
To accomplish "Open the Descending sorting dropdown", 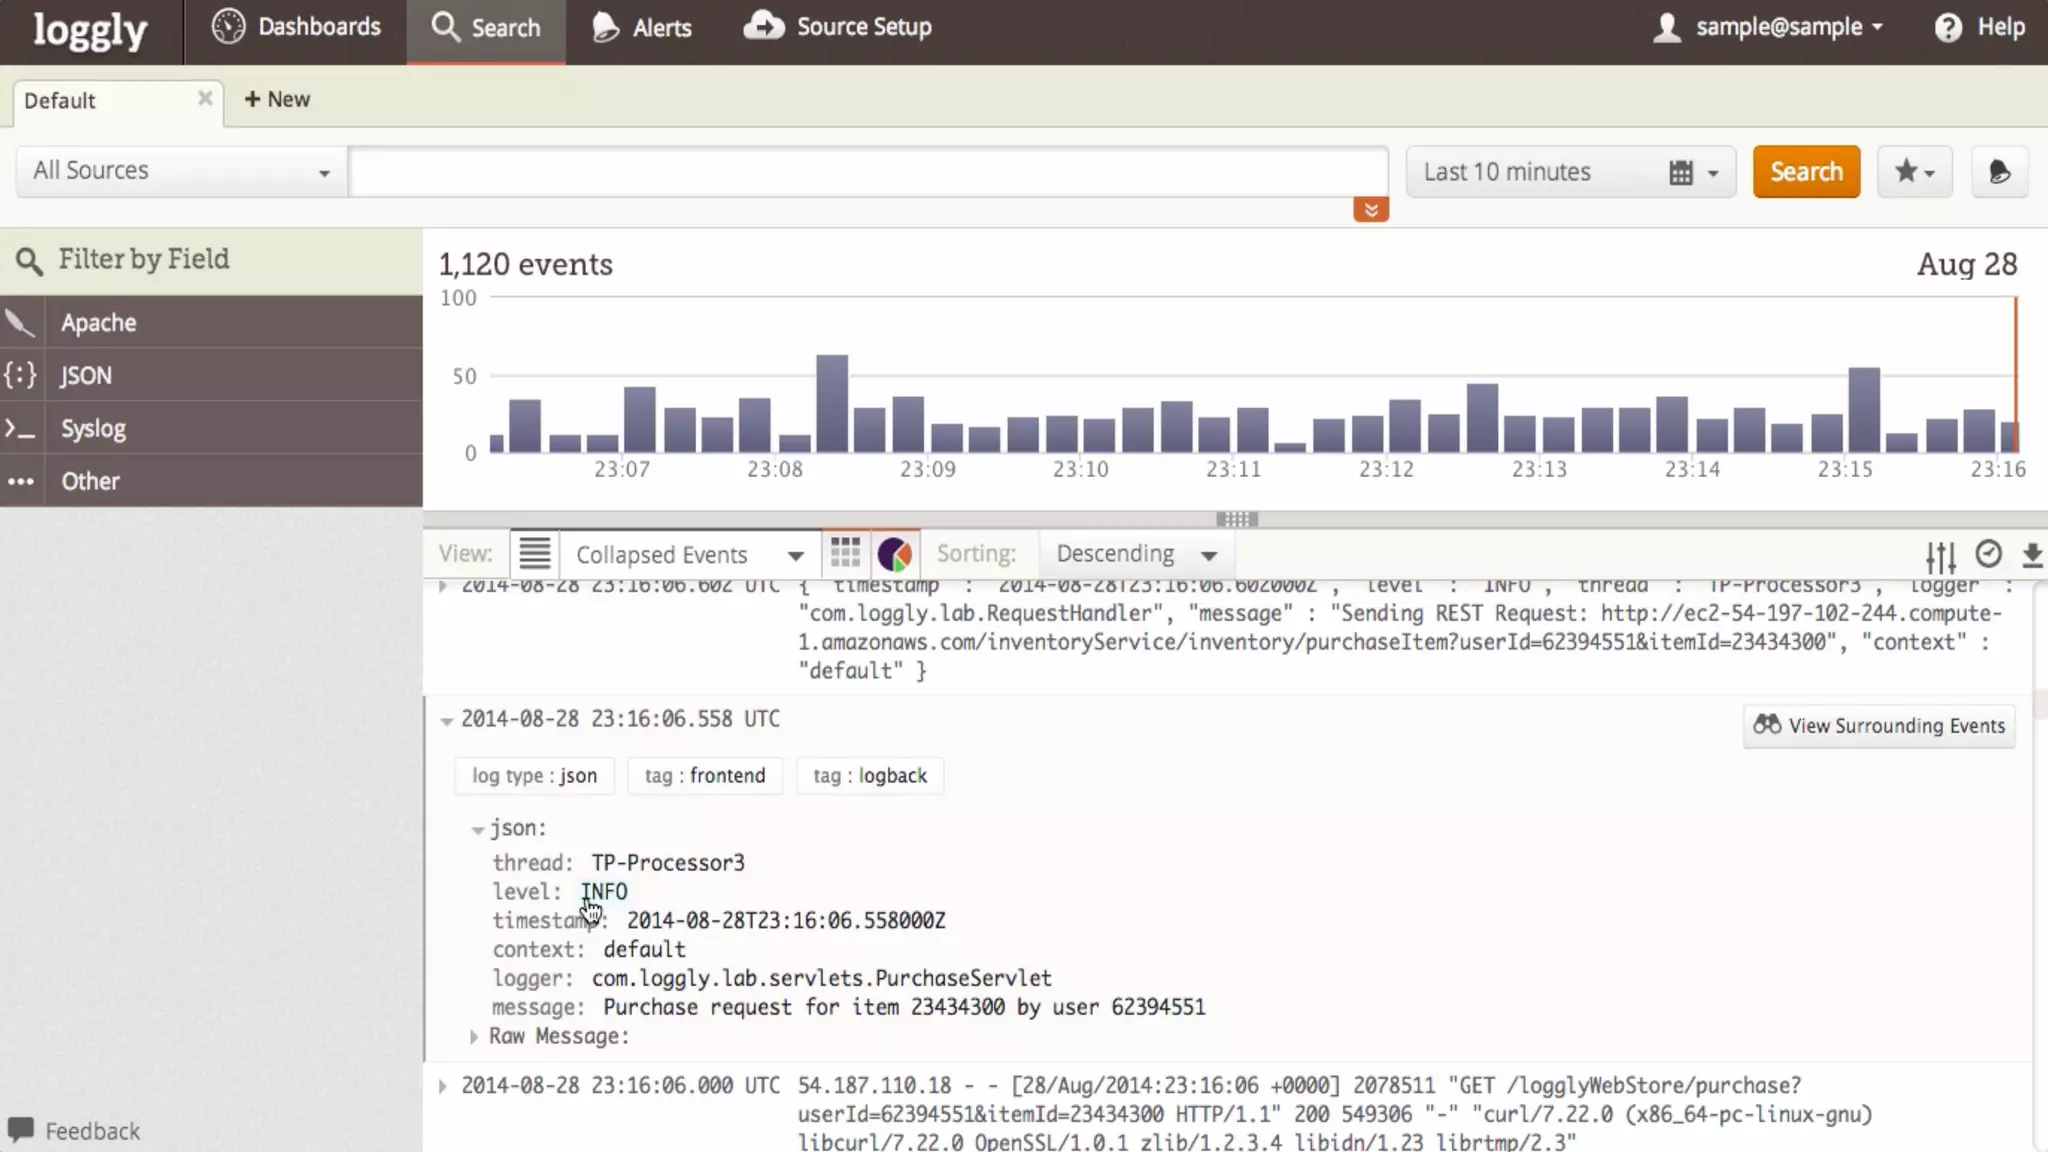I will point(1135,554).
